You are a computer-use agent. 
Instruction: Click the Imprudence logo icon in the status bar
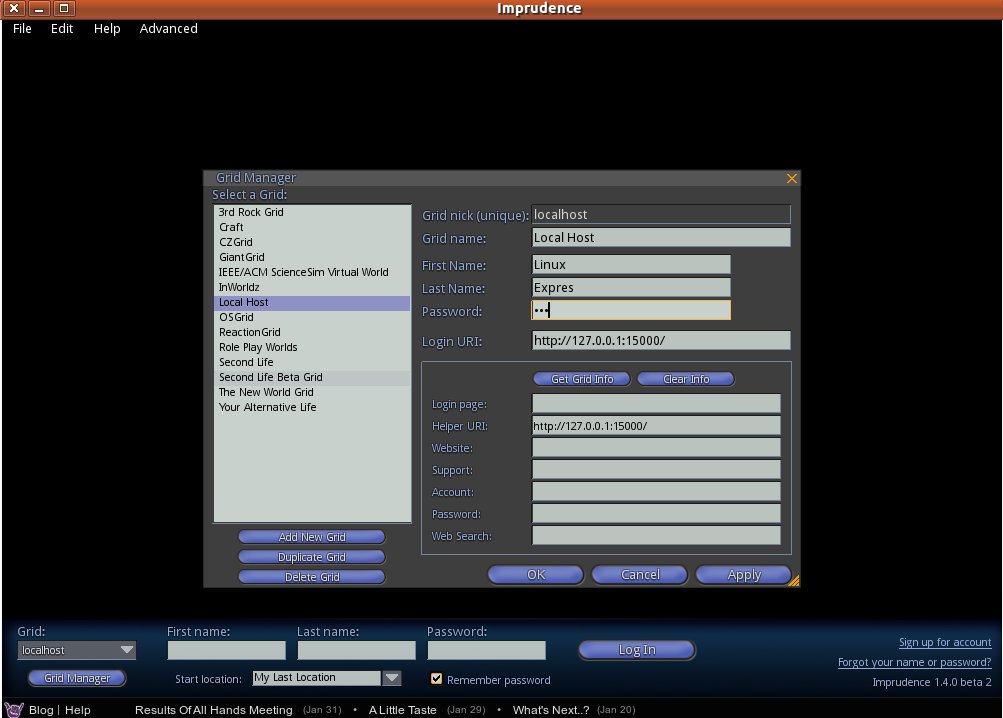[x=14, y=709]
